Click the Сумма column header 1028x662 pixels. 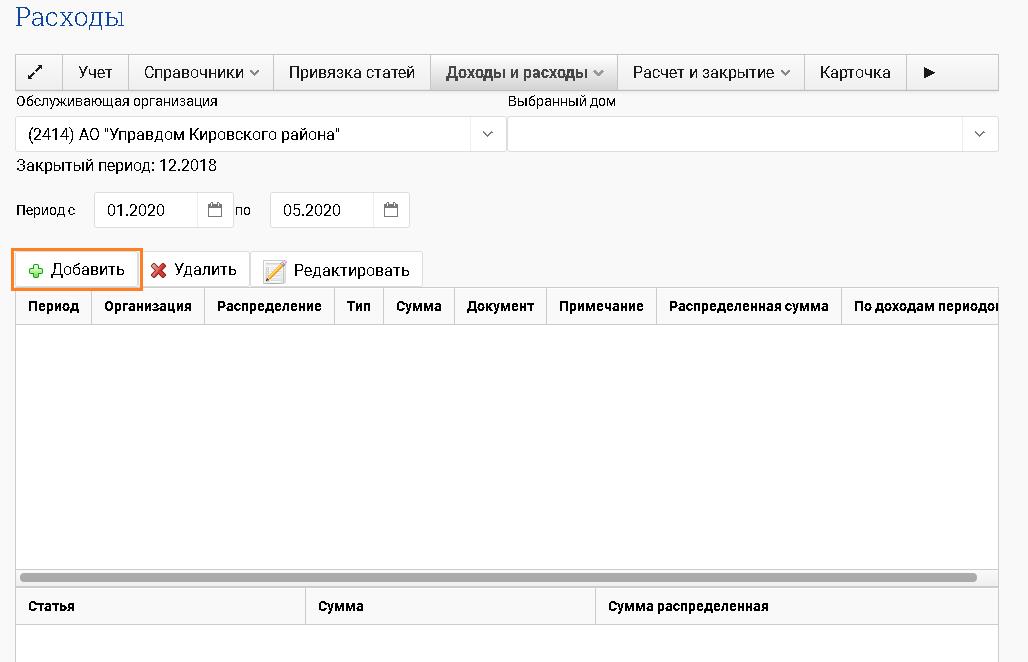click(418, 306)
